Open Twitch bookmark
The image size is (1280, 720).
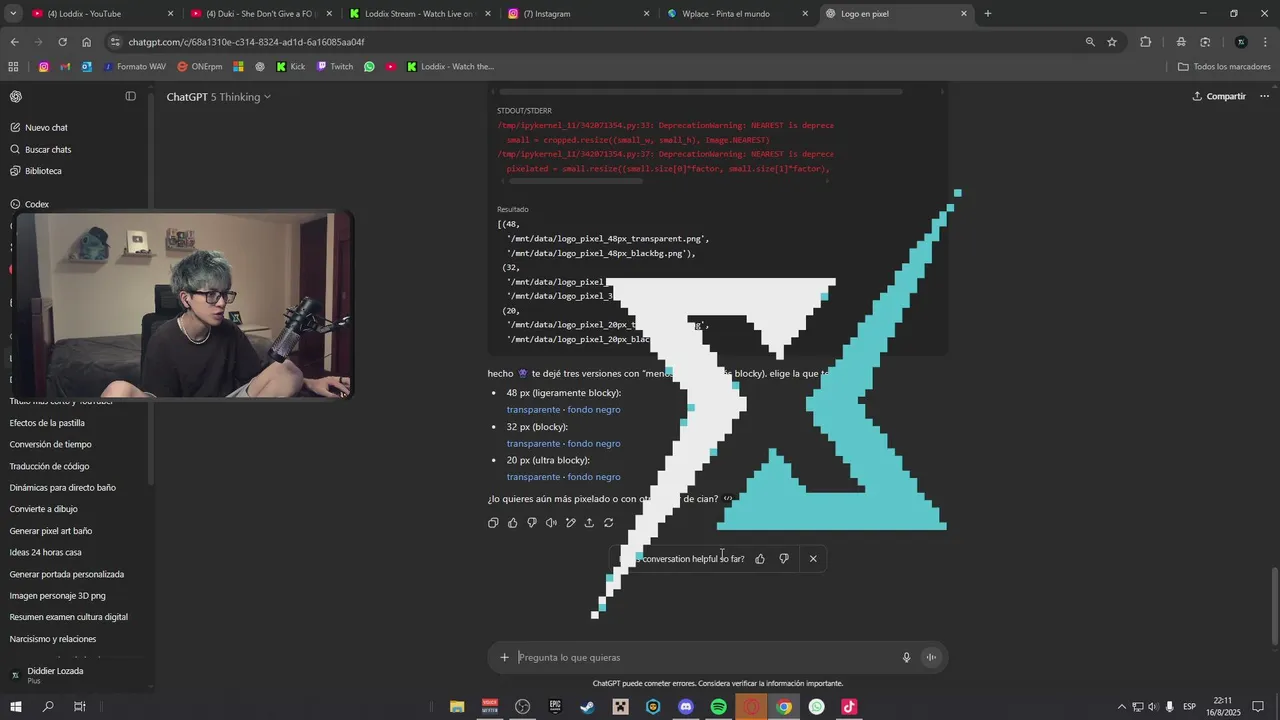[335, 67]
